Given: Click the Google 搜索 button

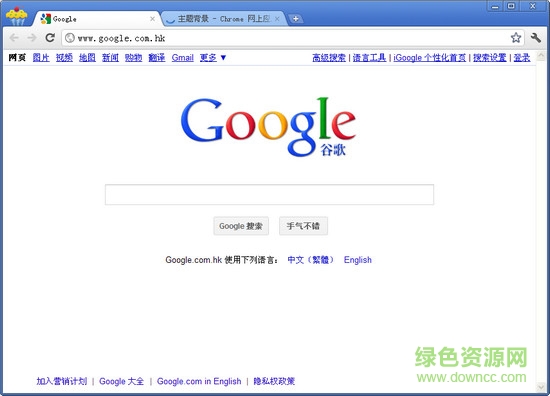Looking at the screenshot, I should (x=241, y=226).
